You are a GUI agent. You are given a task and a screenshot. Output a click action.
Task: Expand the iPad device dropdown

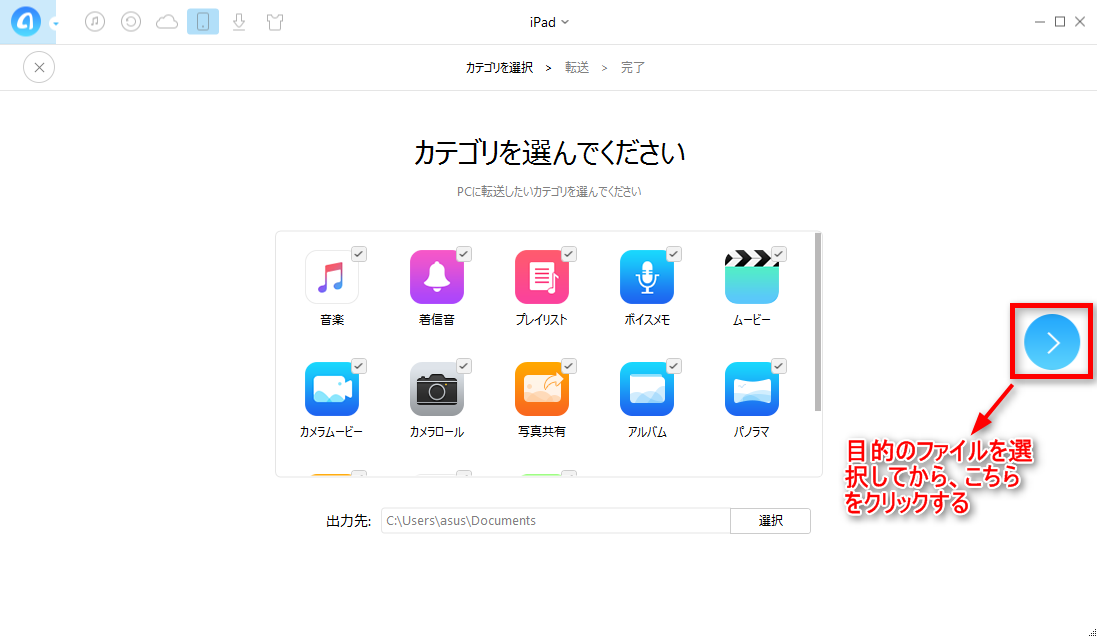549,22
